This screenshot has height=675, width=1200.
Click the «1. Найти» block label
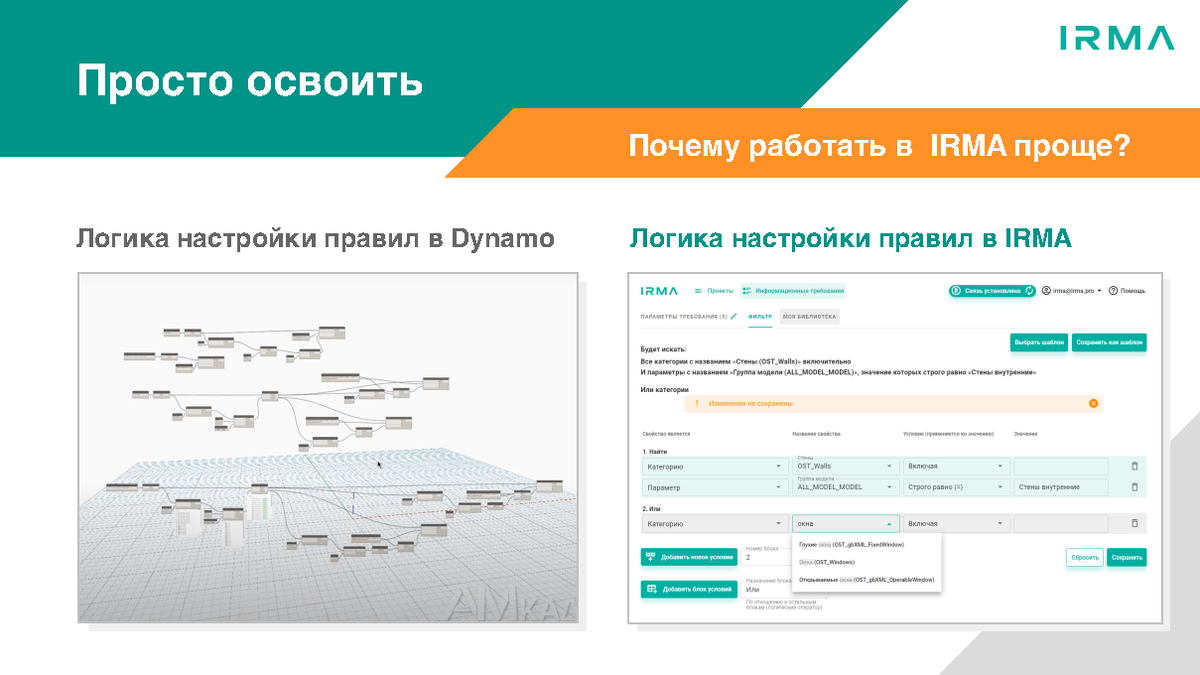pos(653,451)
